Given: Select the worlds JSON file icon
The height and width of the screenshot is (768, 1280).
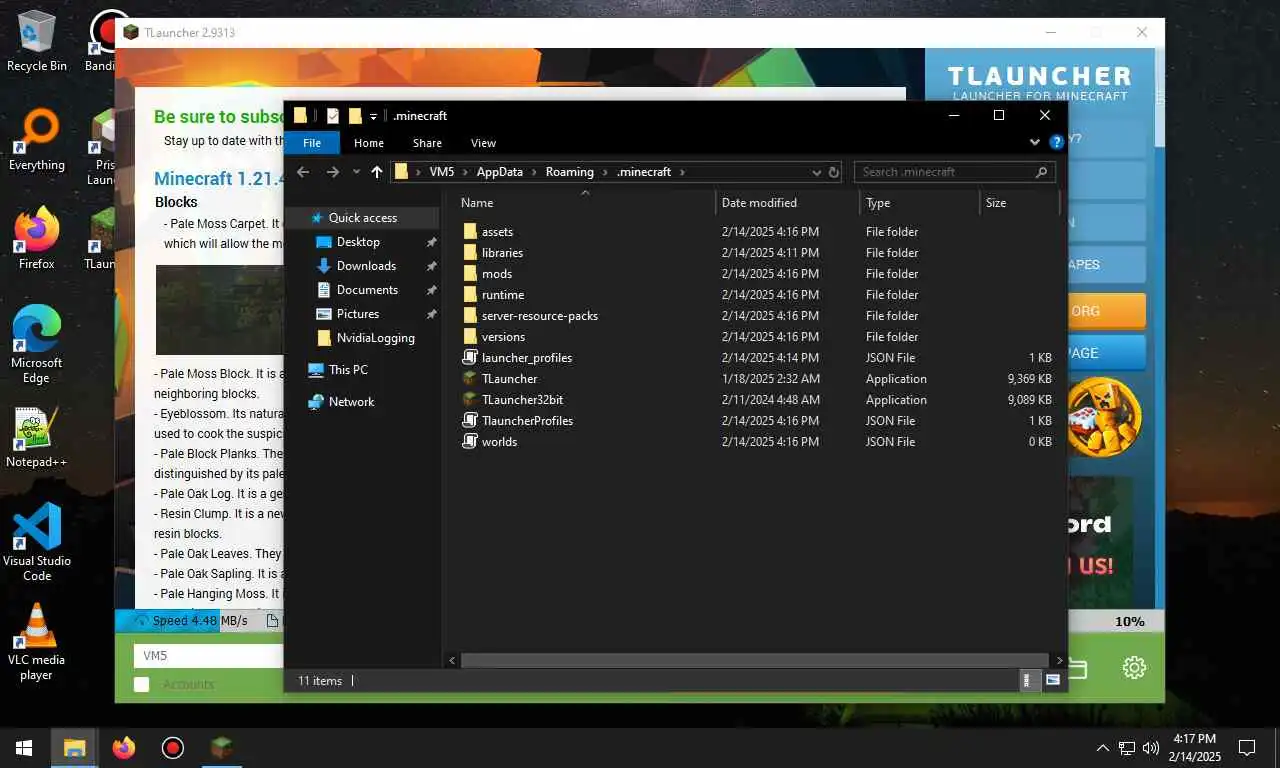Looking at the screenshot, I should pyautogui.click(x=470, y=442).
